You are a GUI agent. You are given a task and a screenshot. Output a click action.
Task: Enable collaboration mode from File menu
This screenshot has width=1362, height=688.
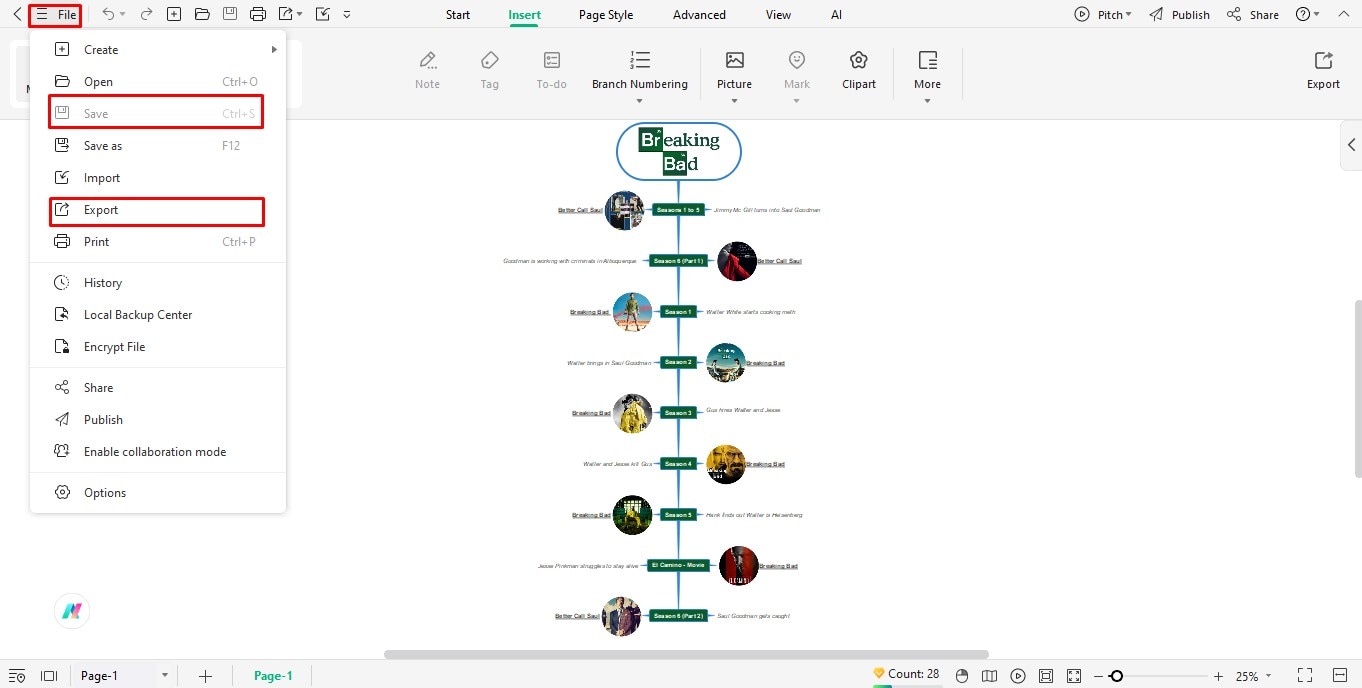pos(158,452)
